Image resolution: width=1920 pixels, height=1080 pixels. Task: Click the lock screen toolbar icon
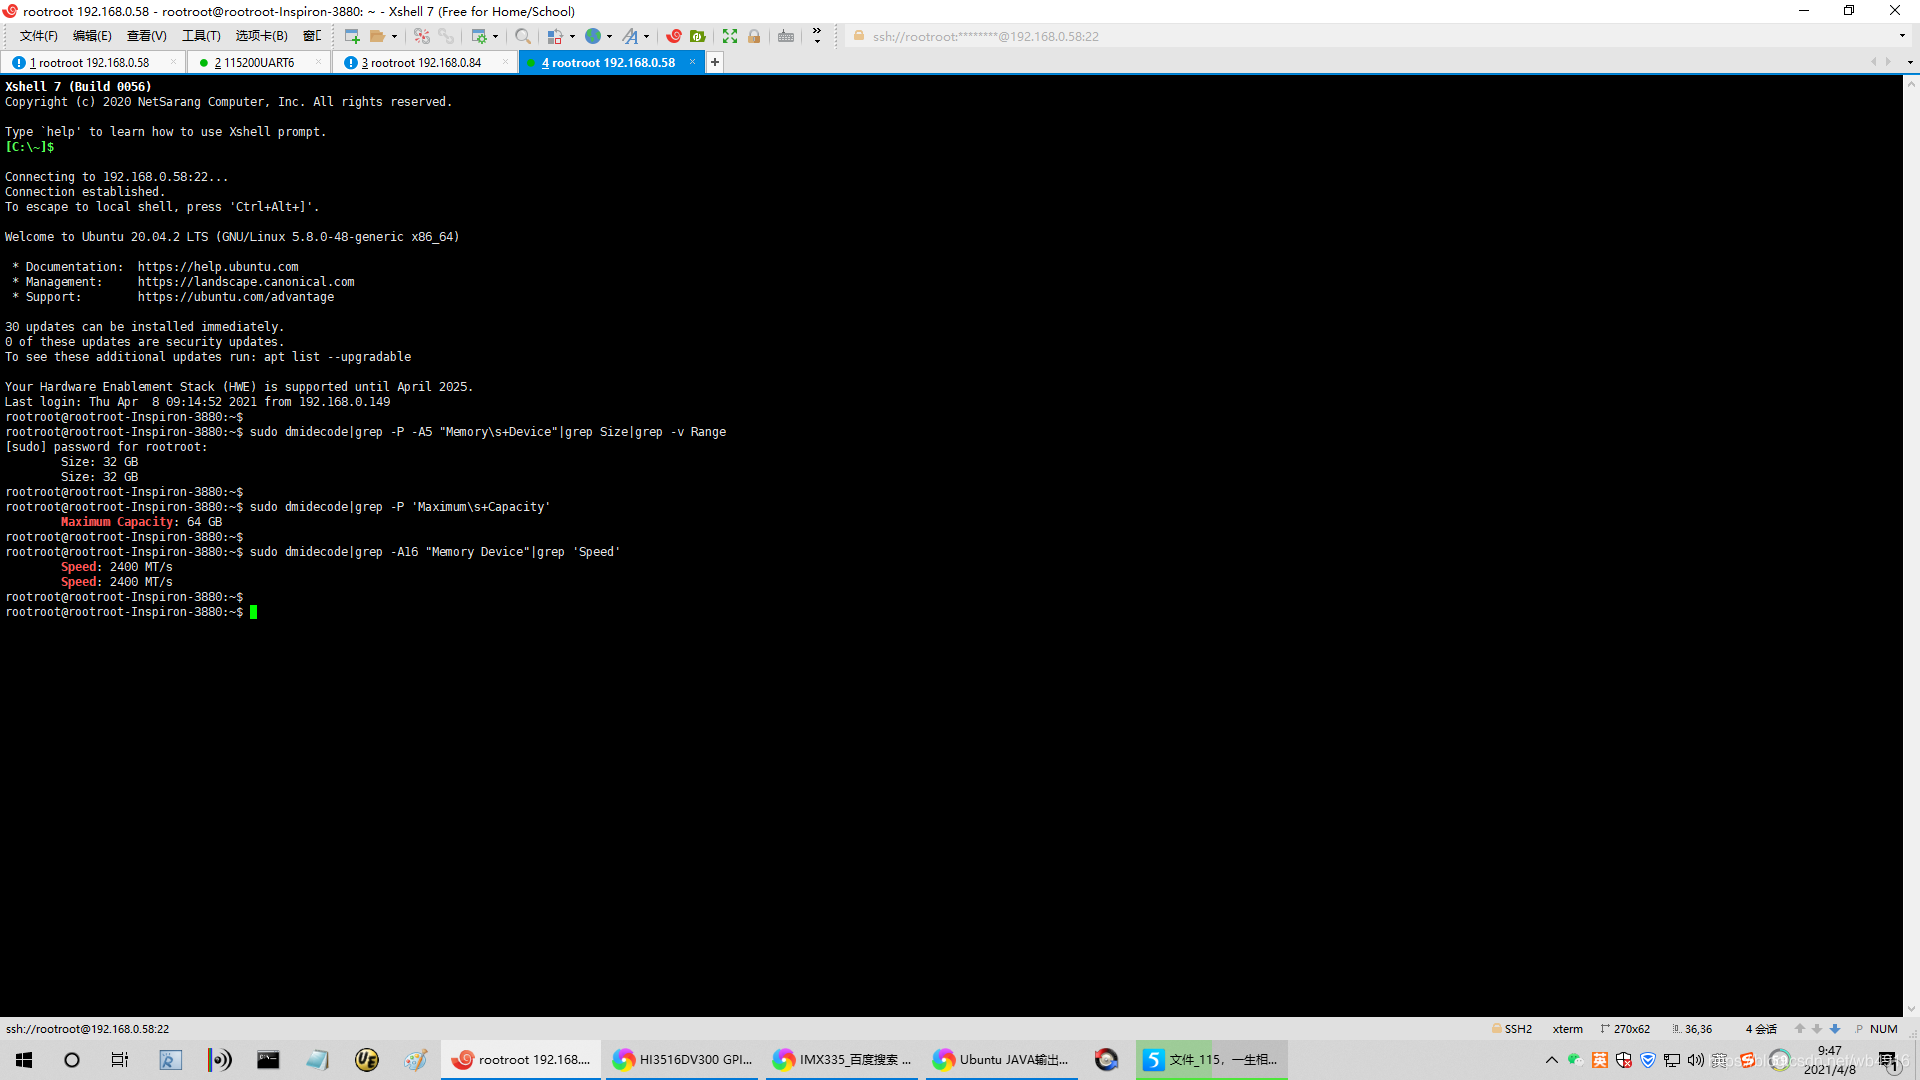754,36
